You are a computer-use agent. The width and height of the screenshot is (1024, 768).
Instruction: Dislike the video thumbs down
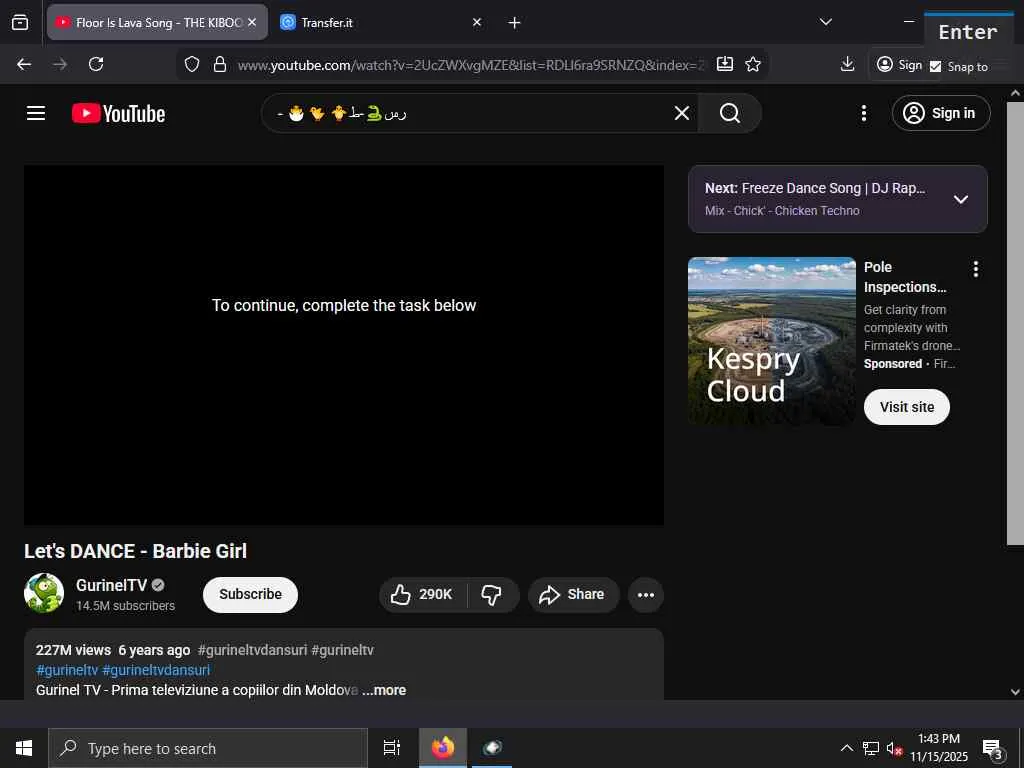[x=491, y=594]
